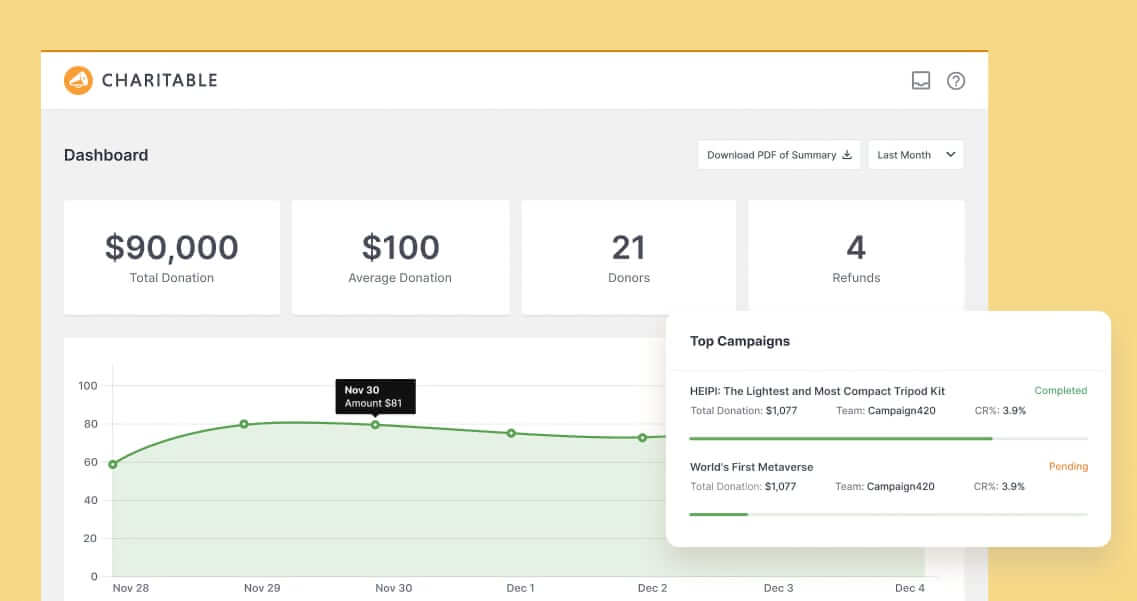1137x601 pixels.
Task: Open the HEIPI Compact Tripod Kit campaign
Action: pos(817,391)
